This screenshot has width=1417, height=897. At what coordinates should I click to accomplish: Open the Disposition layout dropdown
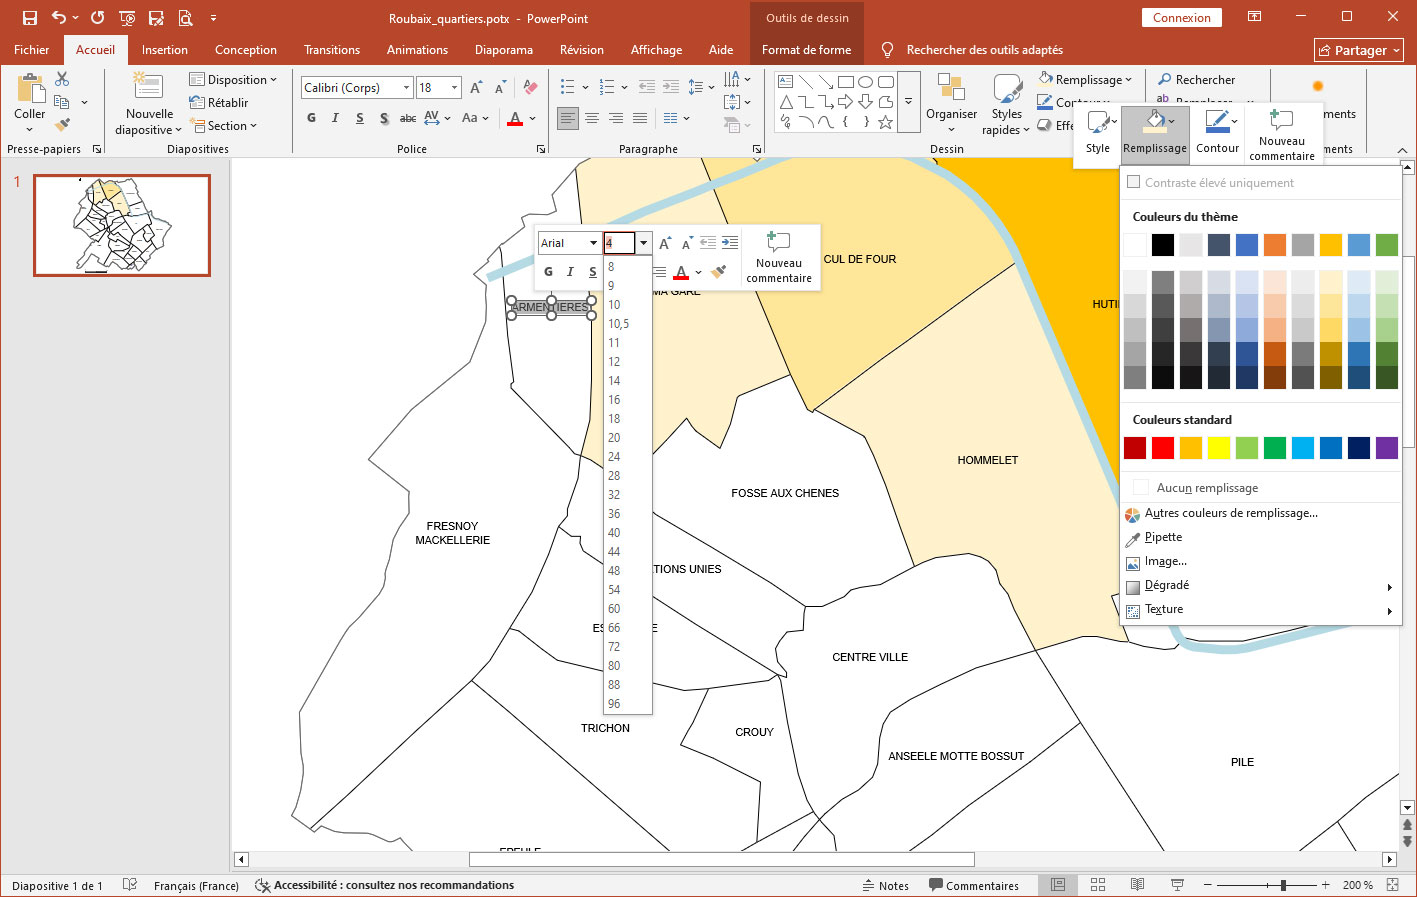coord(237,80)
